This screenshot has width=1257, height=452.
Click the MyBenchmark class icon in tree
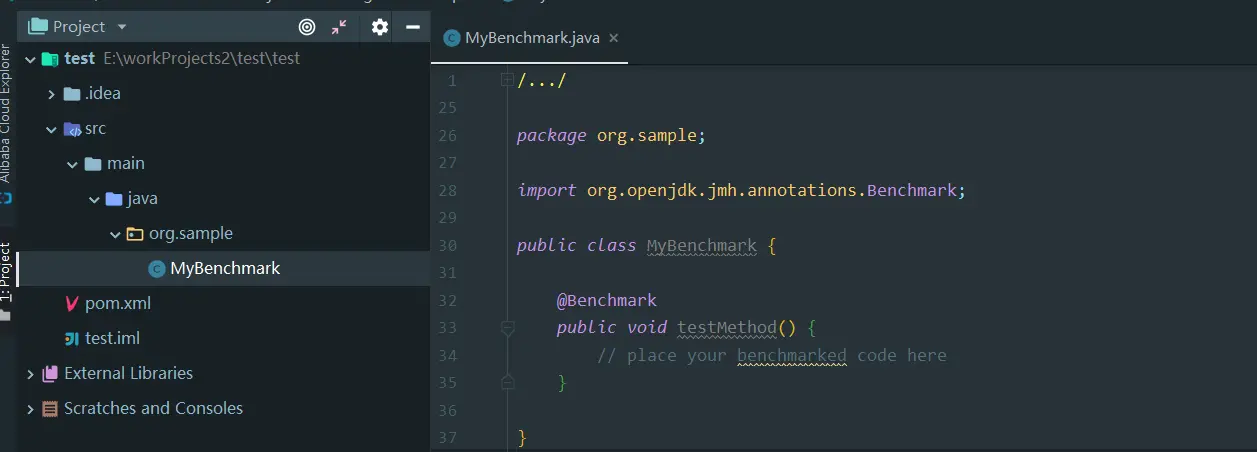coord(156,269)
